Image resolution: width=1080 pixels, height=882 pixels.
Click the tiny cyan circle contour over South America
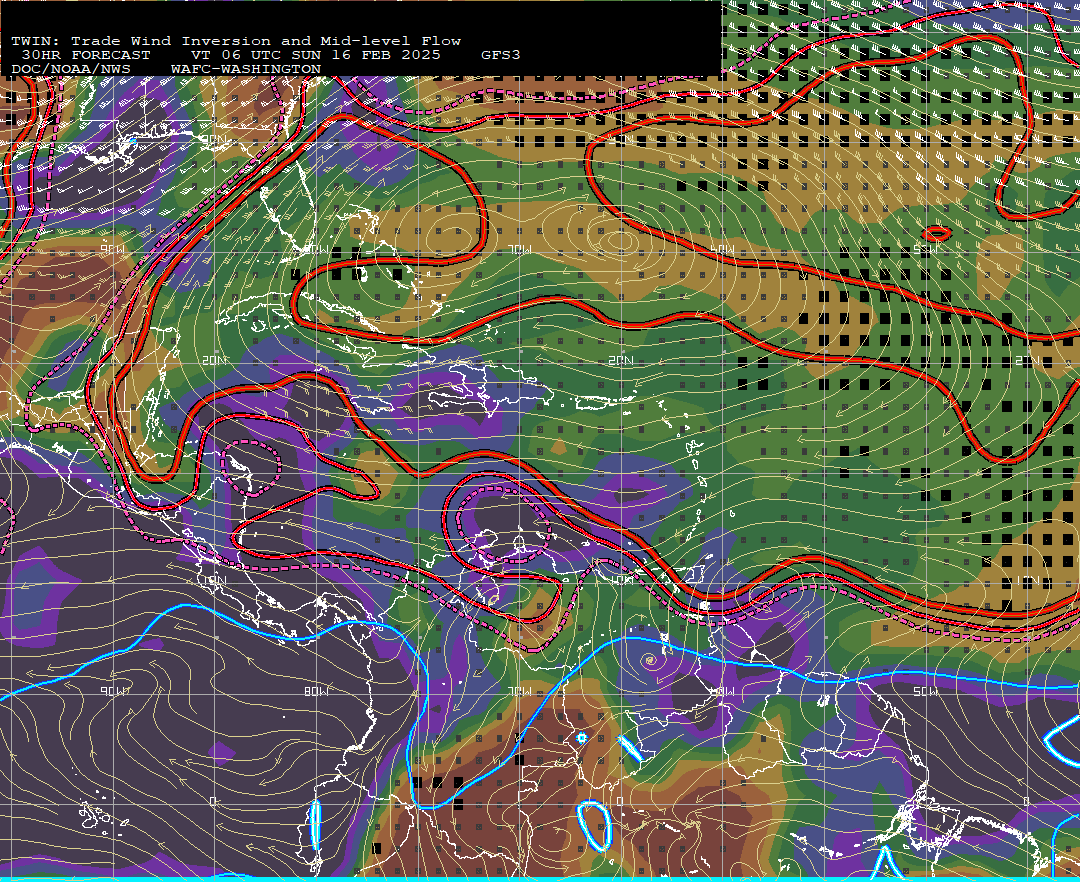click(x=581, y=738)
